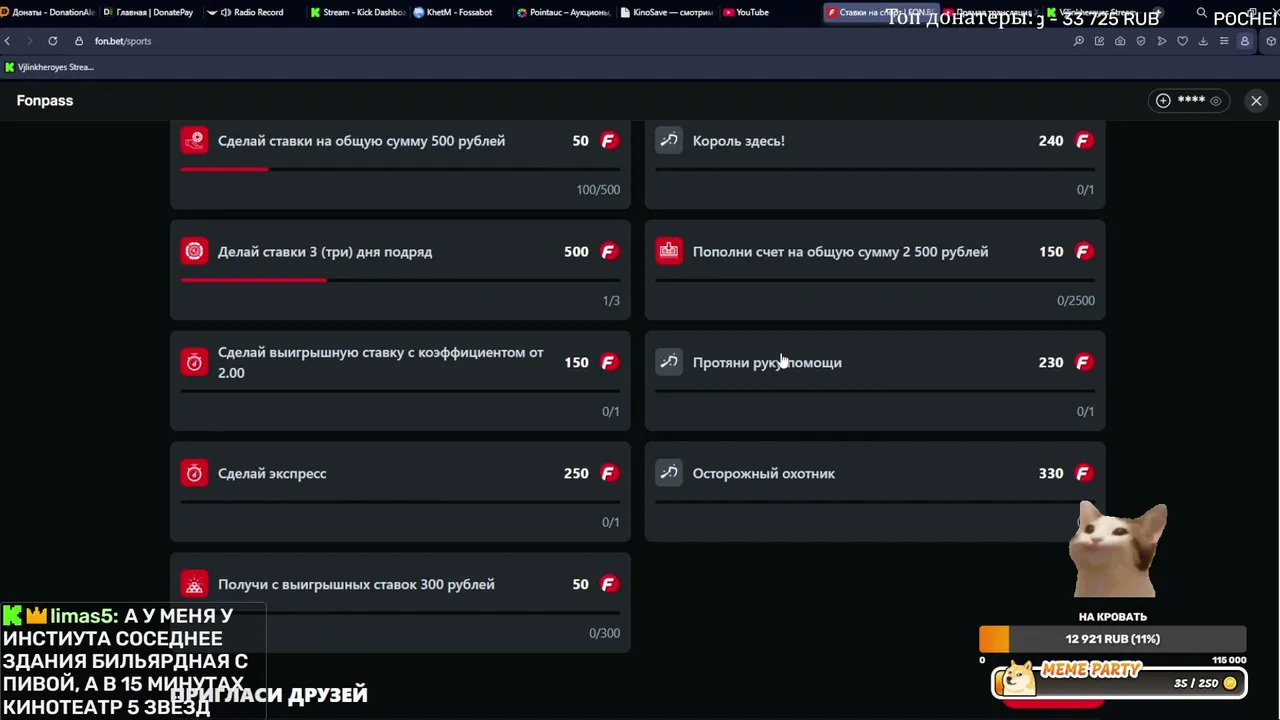1280x720 pixels.
Task: Click F coin on 'Сделай выигрышную ставку' card
Action: (x=608, y=363)
